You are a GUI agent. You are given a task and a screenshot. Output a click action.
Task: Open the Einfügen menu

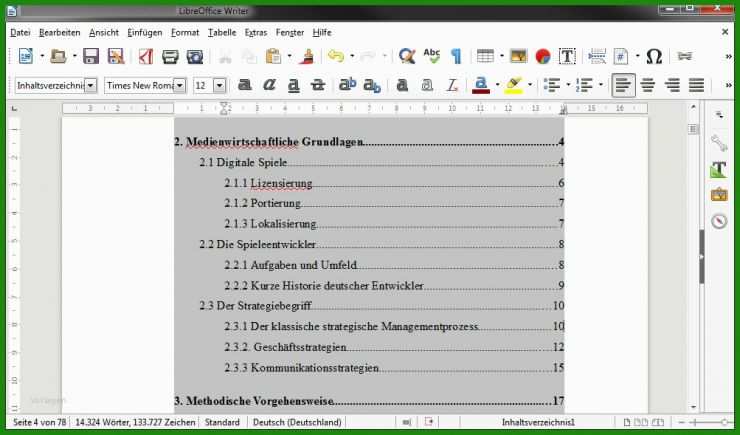pyautogui.click(x=144, y=33)
